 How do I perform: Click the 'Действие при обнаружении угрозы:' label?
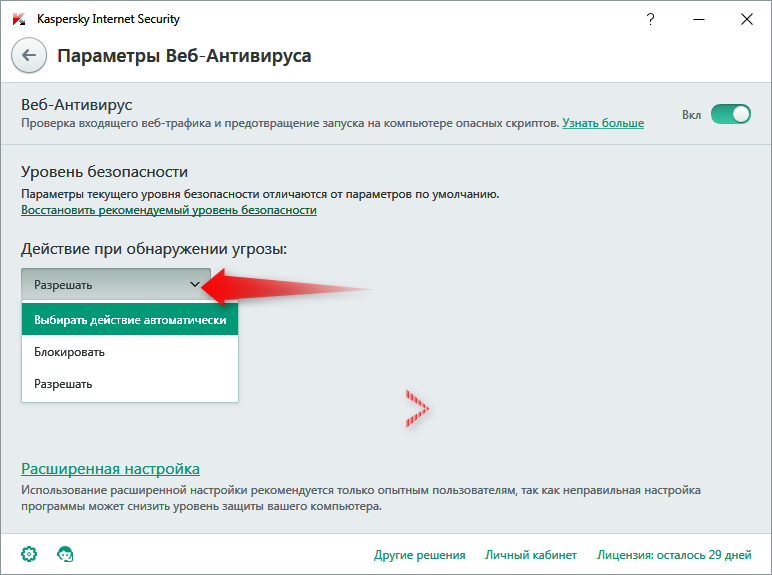point(154,249)
